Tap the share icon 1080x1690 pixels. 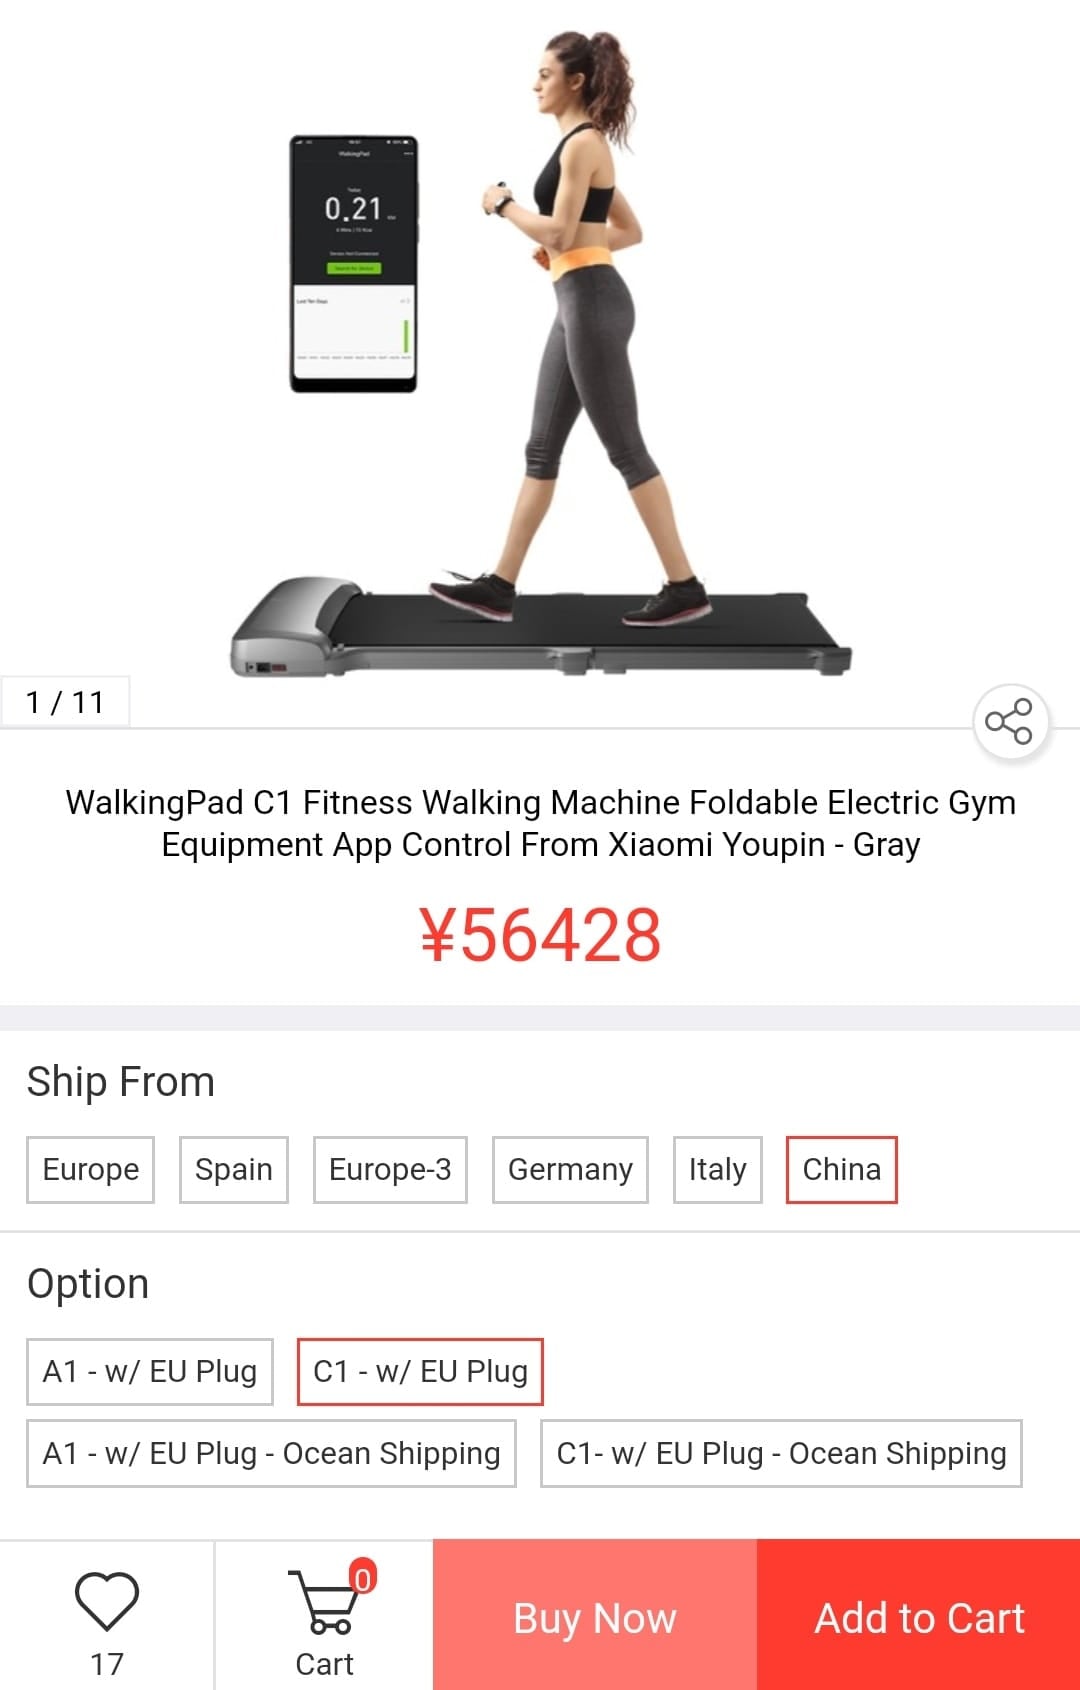1010,721
